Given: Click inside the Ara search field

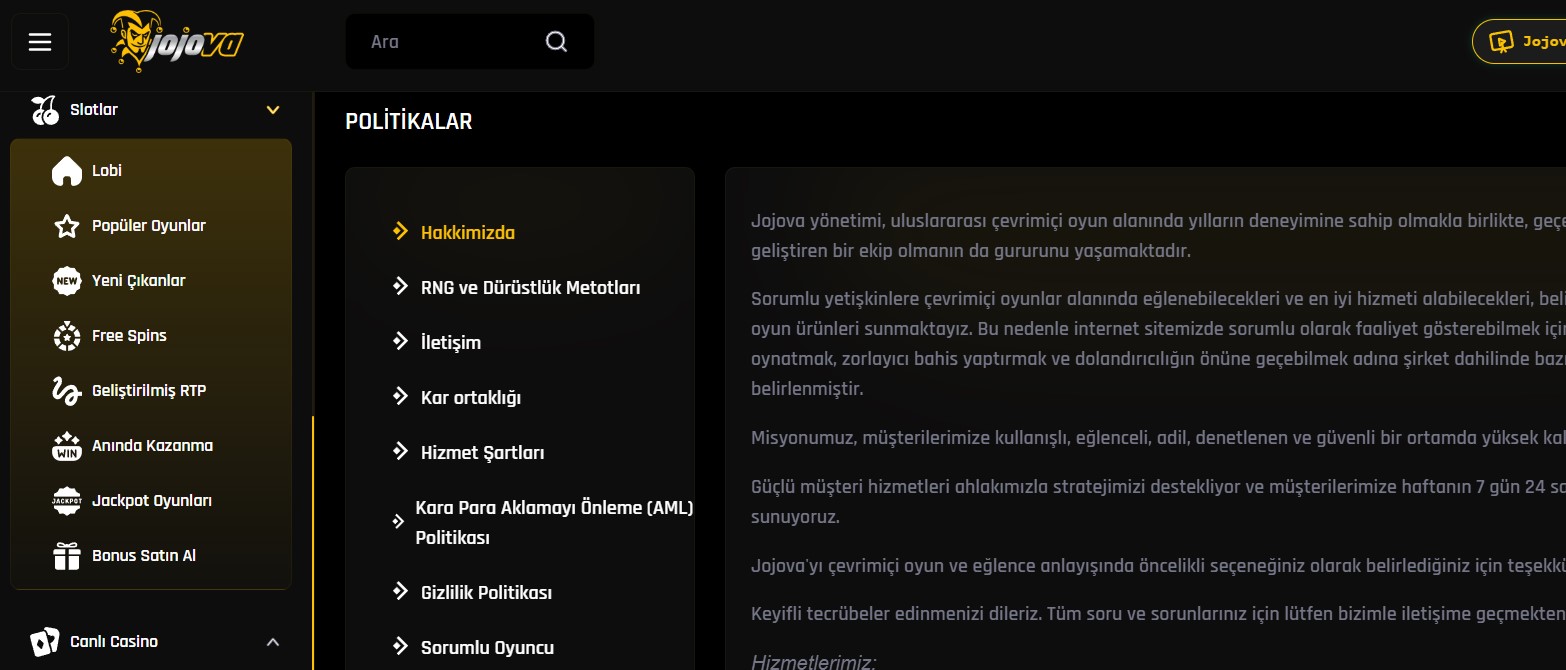Looking at the screenshot, I should point(440,41).
